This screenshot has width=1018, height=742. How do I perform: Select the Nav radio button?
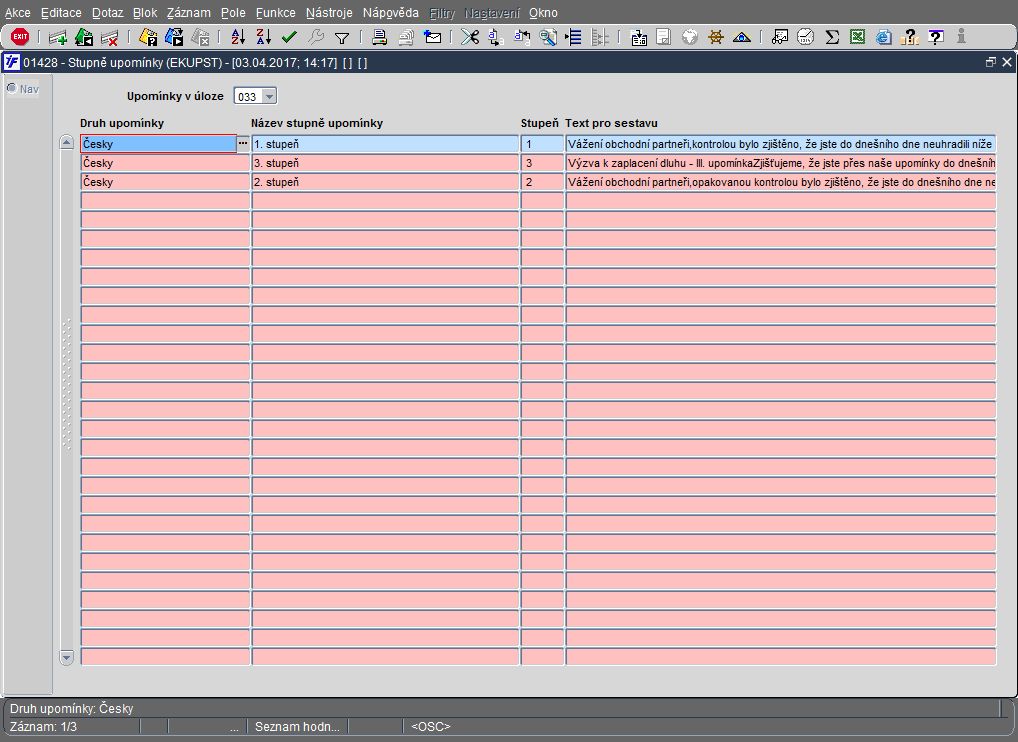click(x=12, y=89)
